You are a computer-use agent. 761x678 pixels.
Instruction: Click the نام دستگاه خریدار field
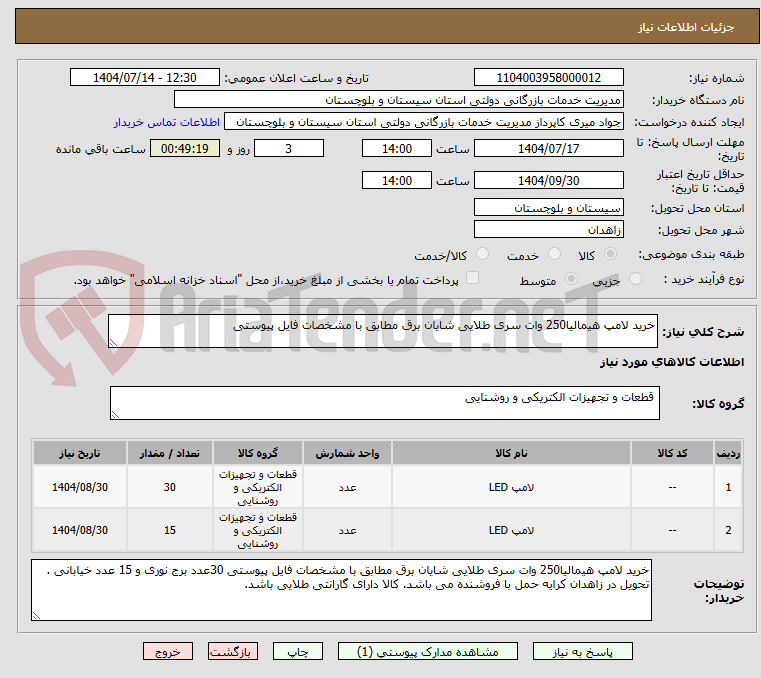pyautogui.click(x=398, y=100)
